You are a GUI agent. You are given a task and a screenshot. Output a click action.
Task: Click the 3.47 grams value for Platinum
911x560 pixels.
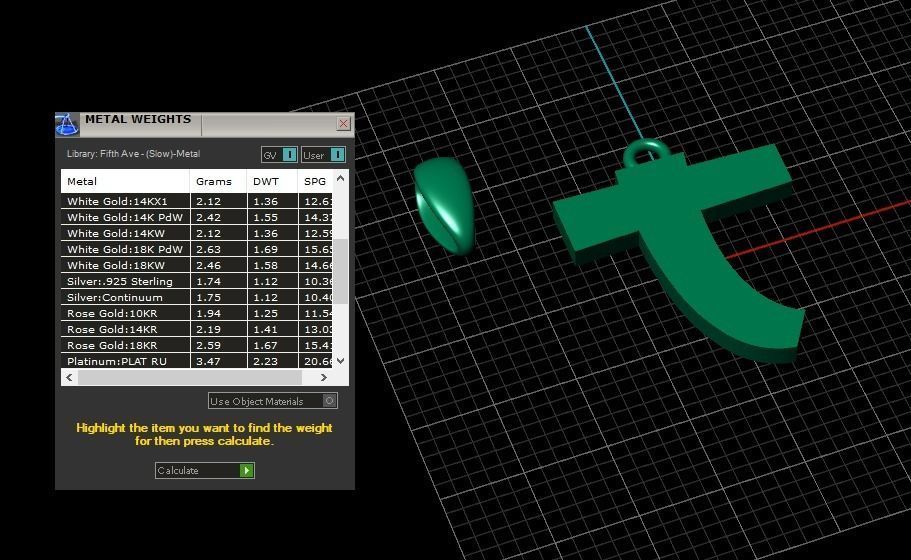coord(208,361)
